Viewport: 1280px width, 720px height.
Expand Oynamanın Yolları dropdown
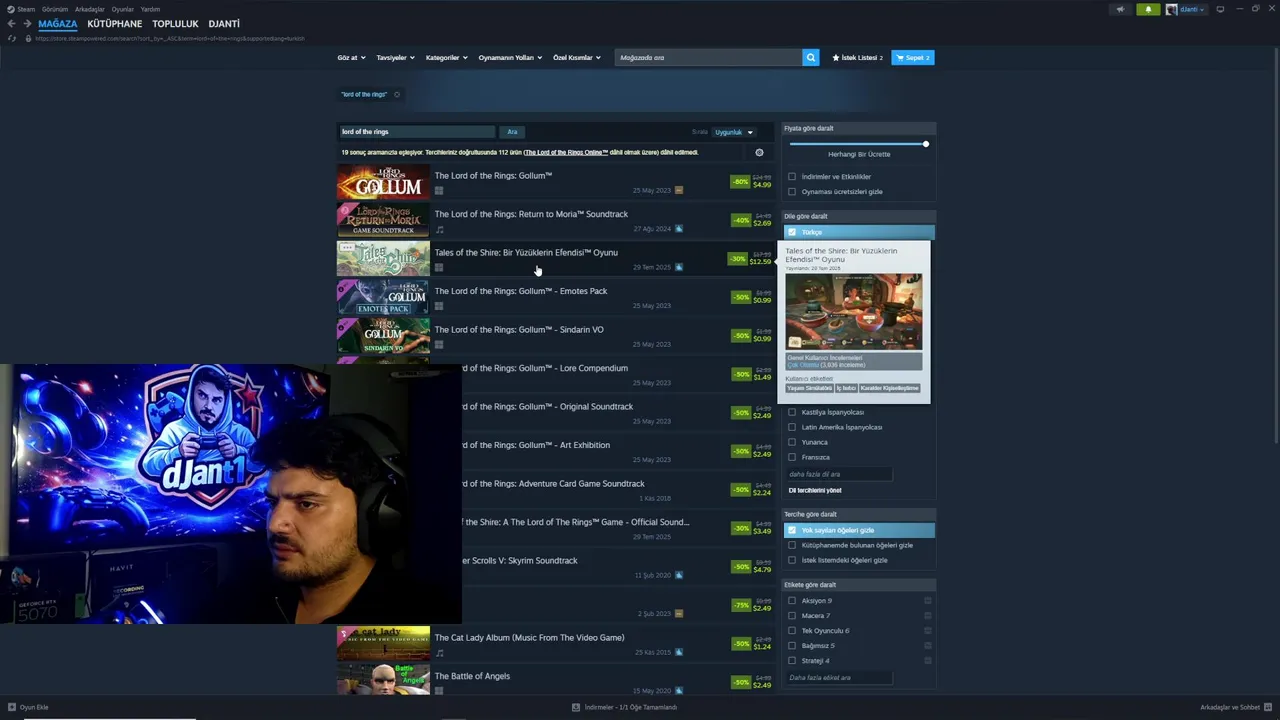(510, 58)
